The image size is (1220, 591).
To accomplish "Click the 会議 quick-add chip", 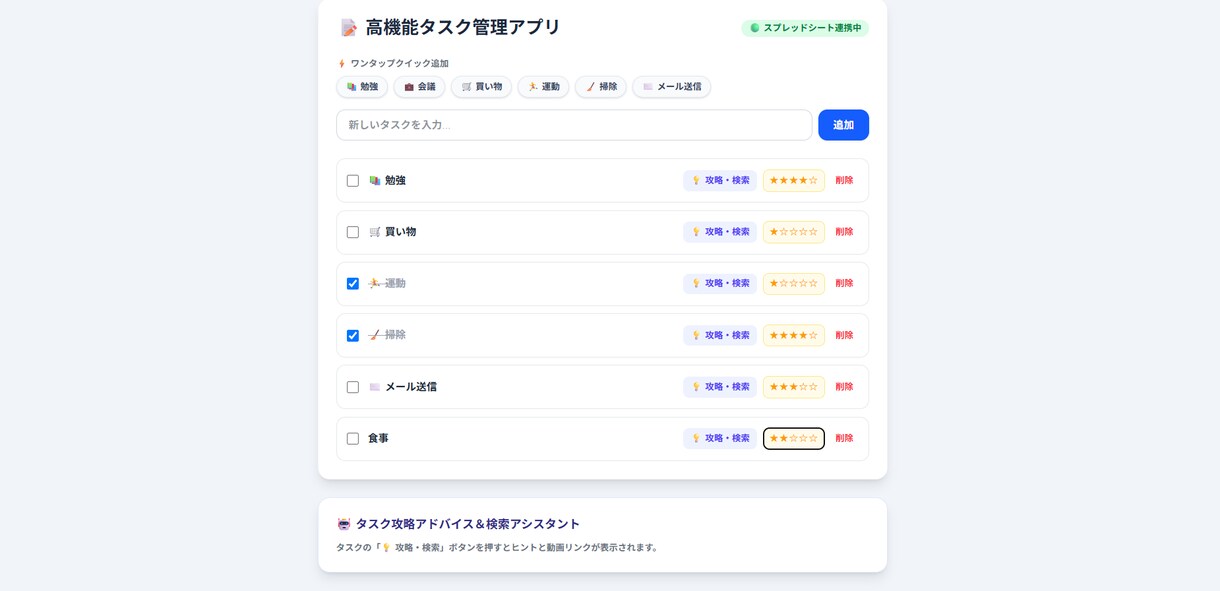I will (419, 87).
